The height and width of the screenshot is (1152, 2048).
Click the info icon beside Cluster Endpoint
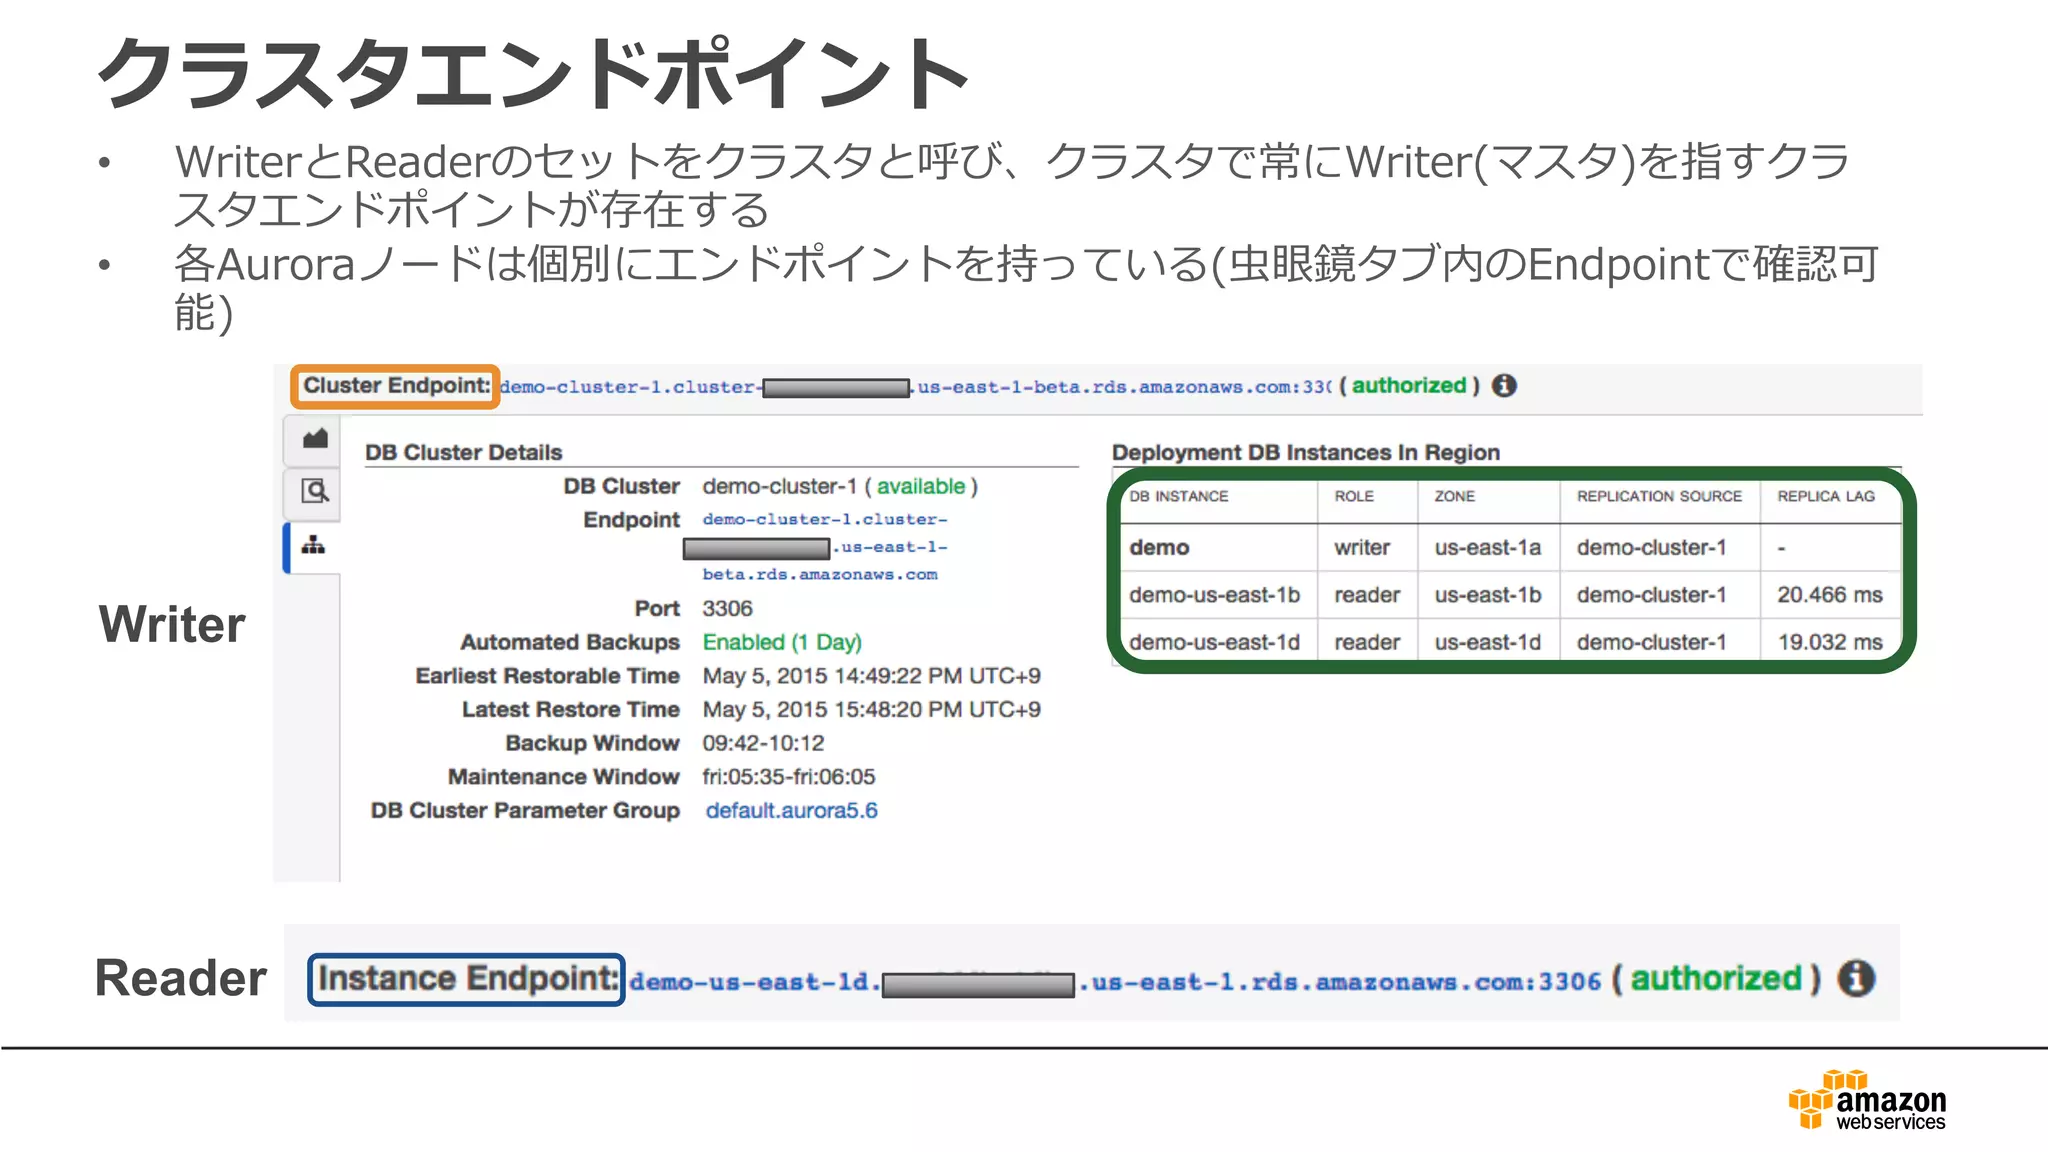click(x=1504, y=386)
